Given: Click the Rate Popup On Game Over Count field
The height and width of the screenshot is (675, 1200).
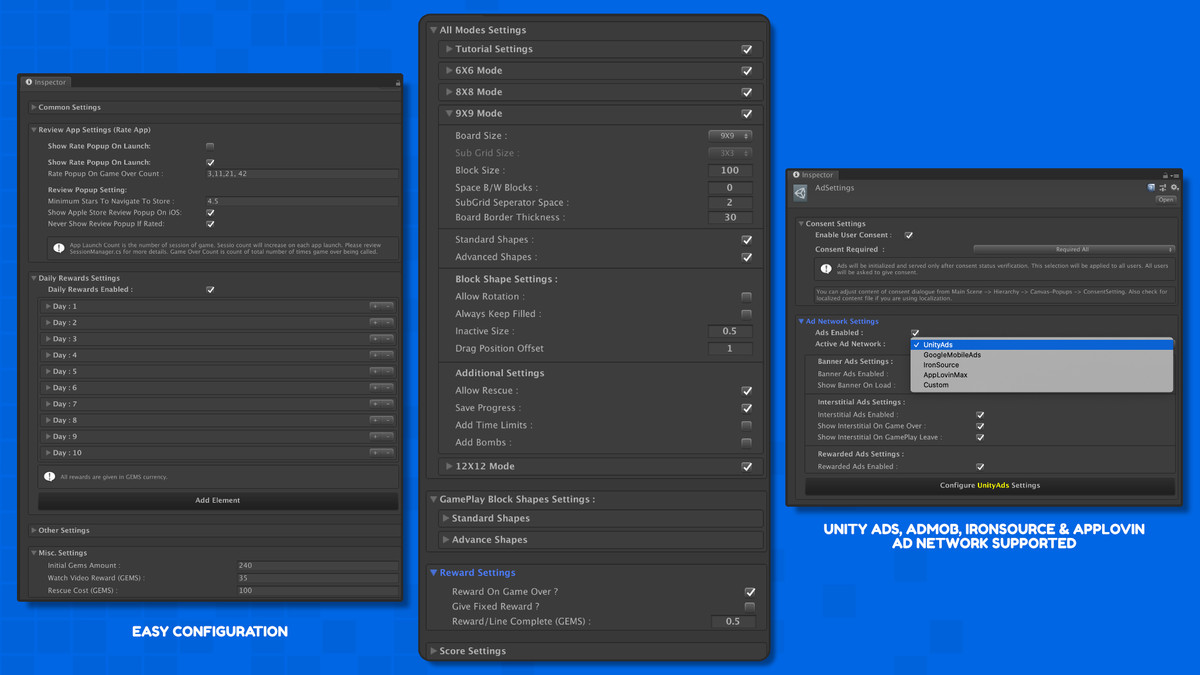Looking at the screenshot, I should click(301, 174).
